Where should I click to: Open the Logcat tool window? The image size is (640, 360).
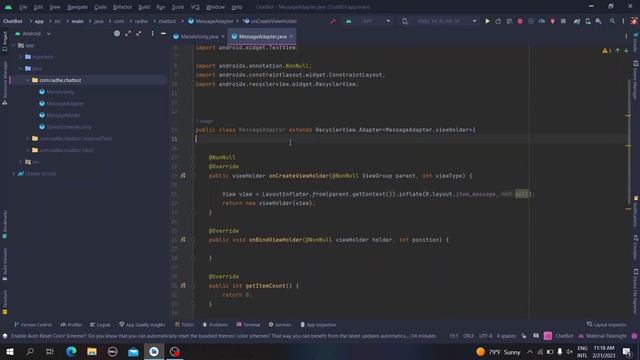tap(100, 324)
